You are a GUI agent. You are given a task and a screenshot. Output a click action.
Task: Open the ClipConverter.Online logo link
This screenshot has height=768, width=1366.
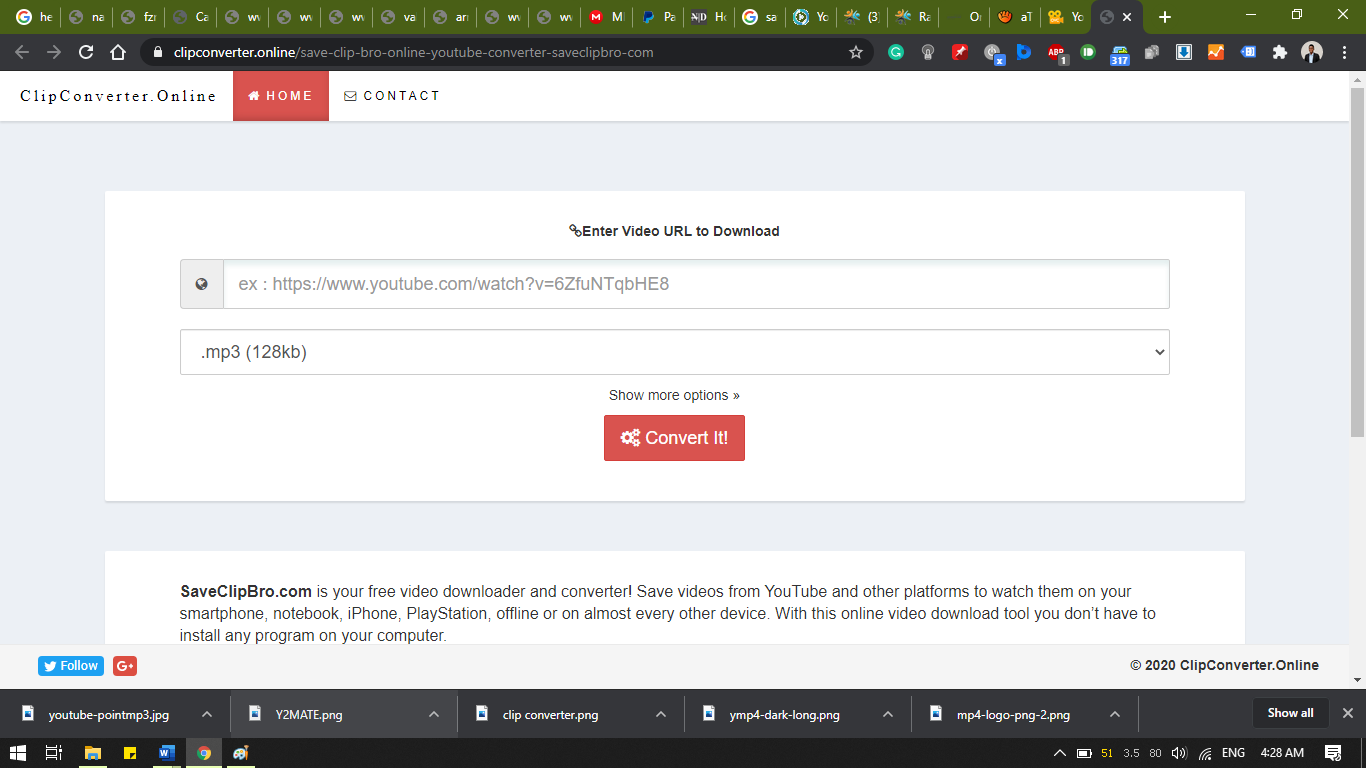coord(118,96)
